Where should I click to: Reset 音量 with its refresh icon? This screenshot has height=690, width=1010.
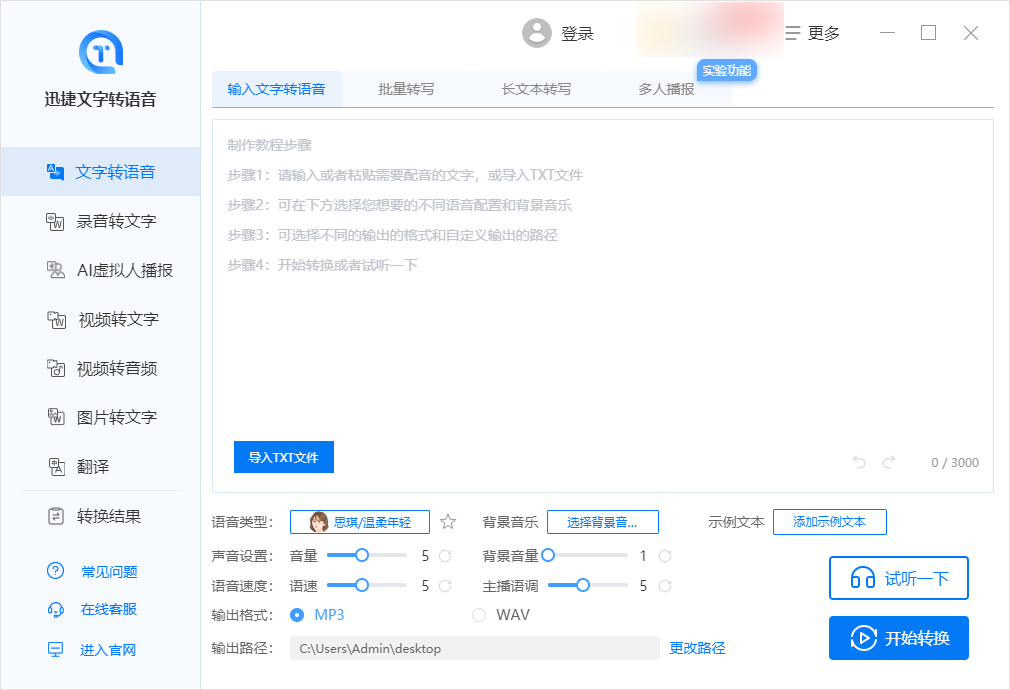445,556
